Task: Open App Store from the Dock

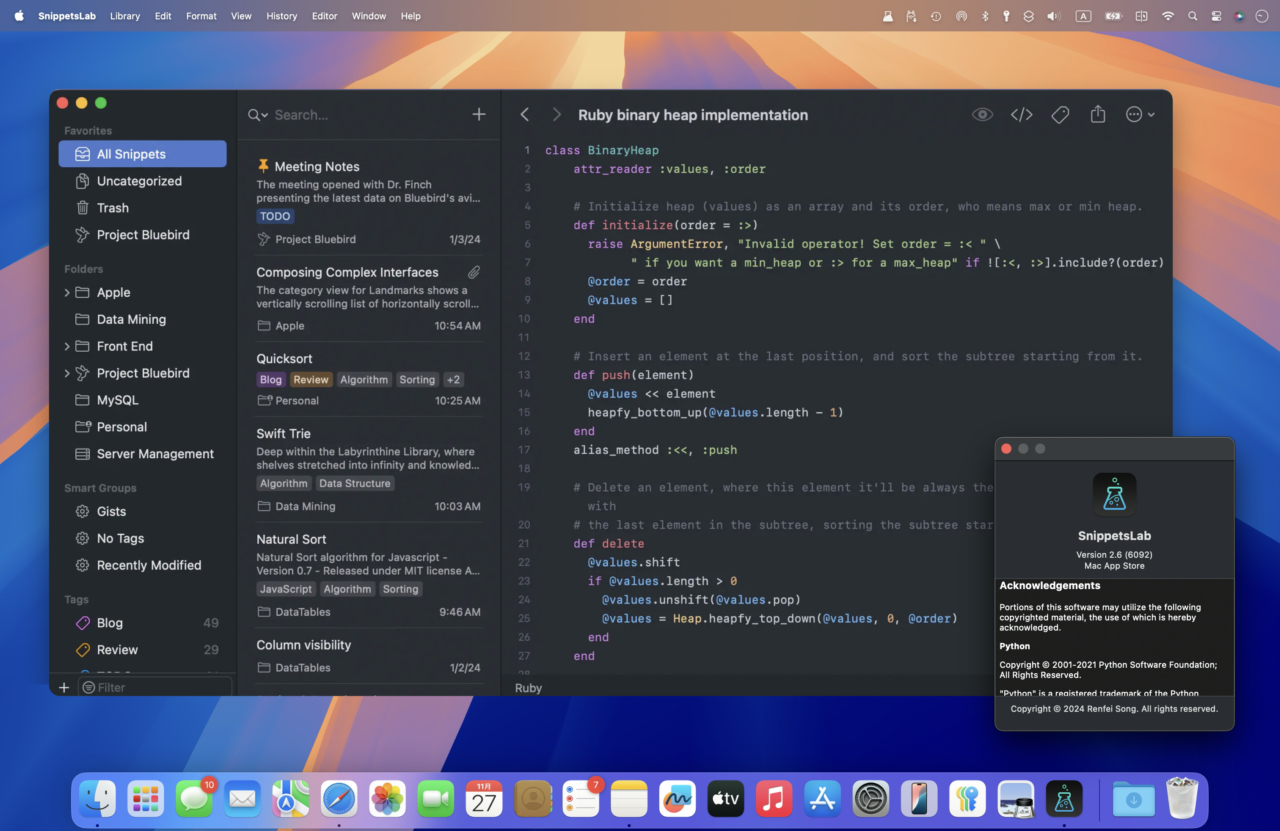Action: pos(822,799)
